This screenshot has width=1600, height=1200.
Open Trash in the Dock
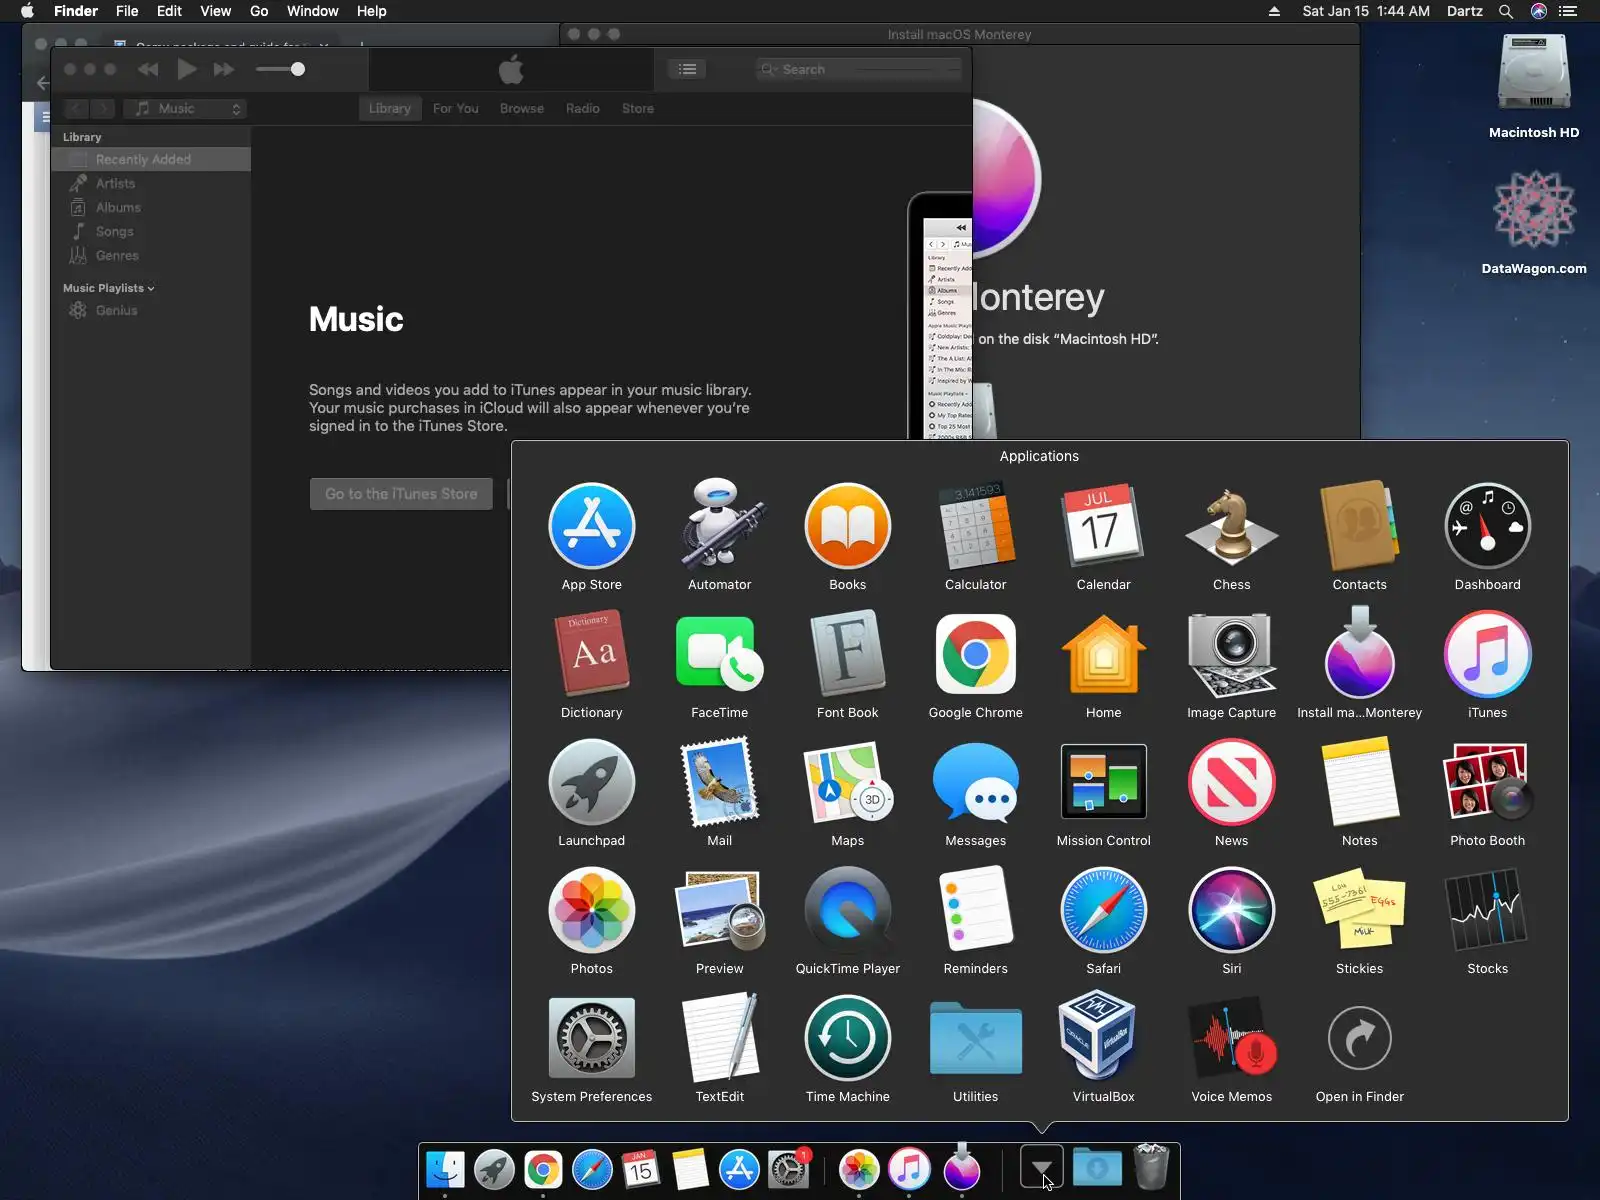[x=1151, y=1167]
